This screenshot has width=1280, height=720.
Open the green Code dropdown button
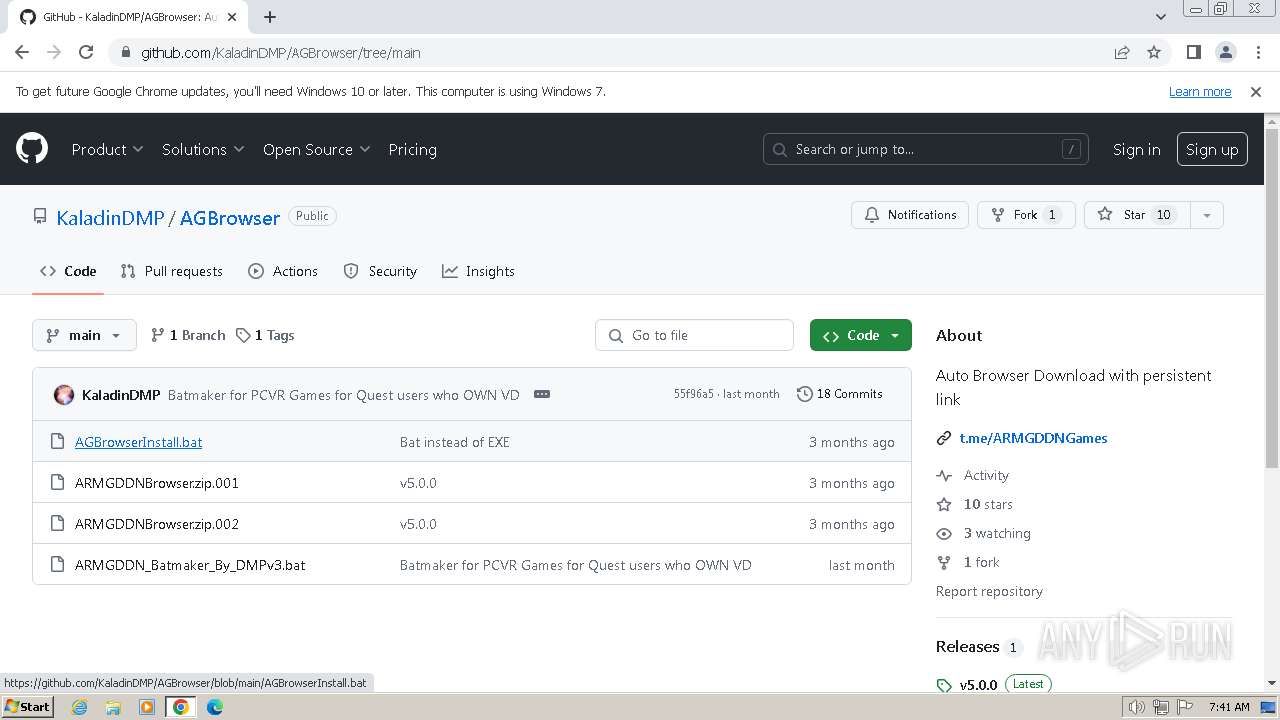(x=861, y=335)
